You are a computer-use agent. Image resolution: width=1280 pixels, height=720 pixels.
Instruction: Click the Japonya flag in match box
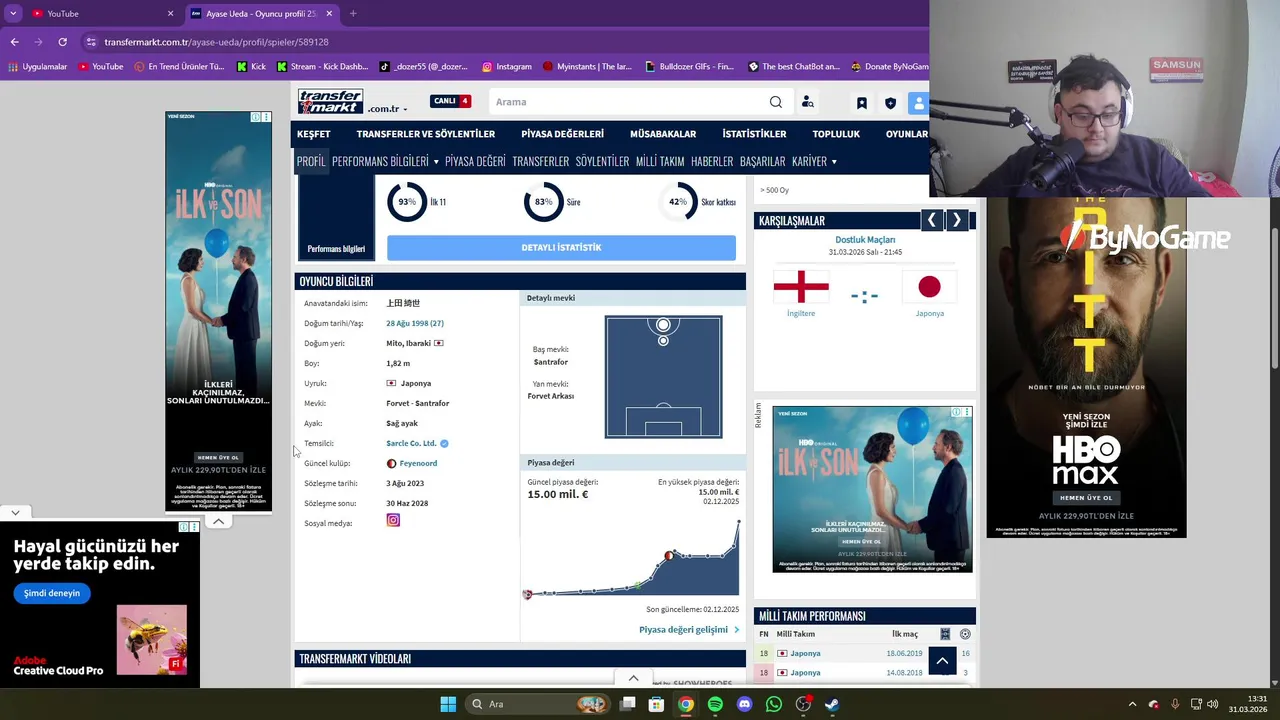pos(929,287)
